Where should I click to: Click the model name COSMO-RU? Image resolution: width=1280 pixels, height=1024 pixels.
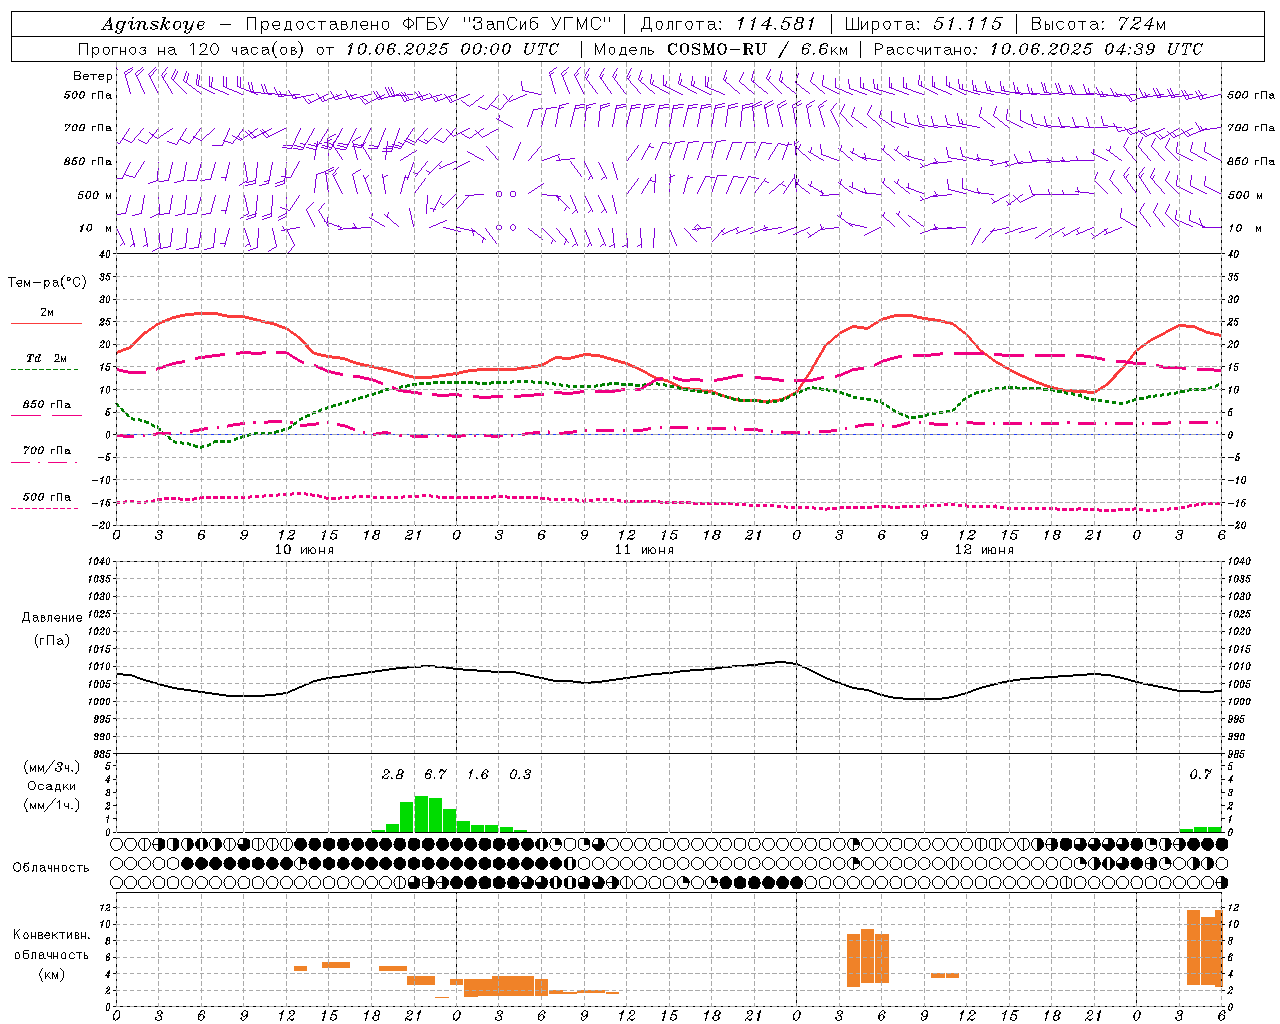coord(717,49)
